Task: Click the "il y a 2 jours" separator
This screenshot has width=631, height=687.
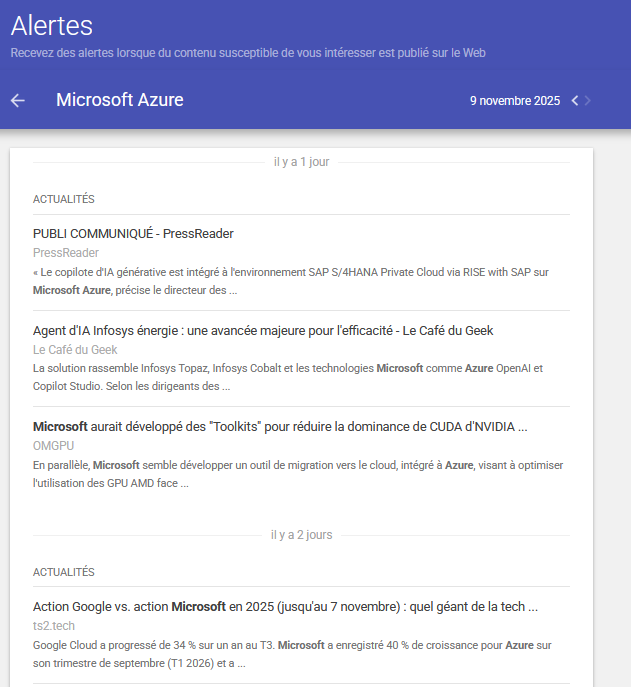Action: coord(301,535)
